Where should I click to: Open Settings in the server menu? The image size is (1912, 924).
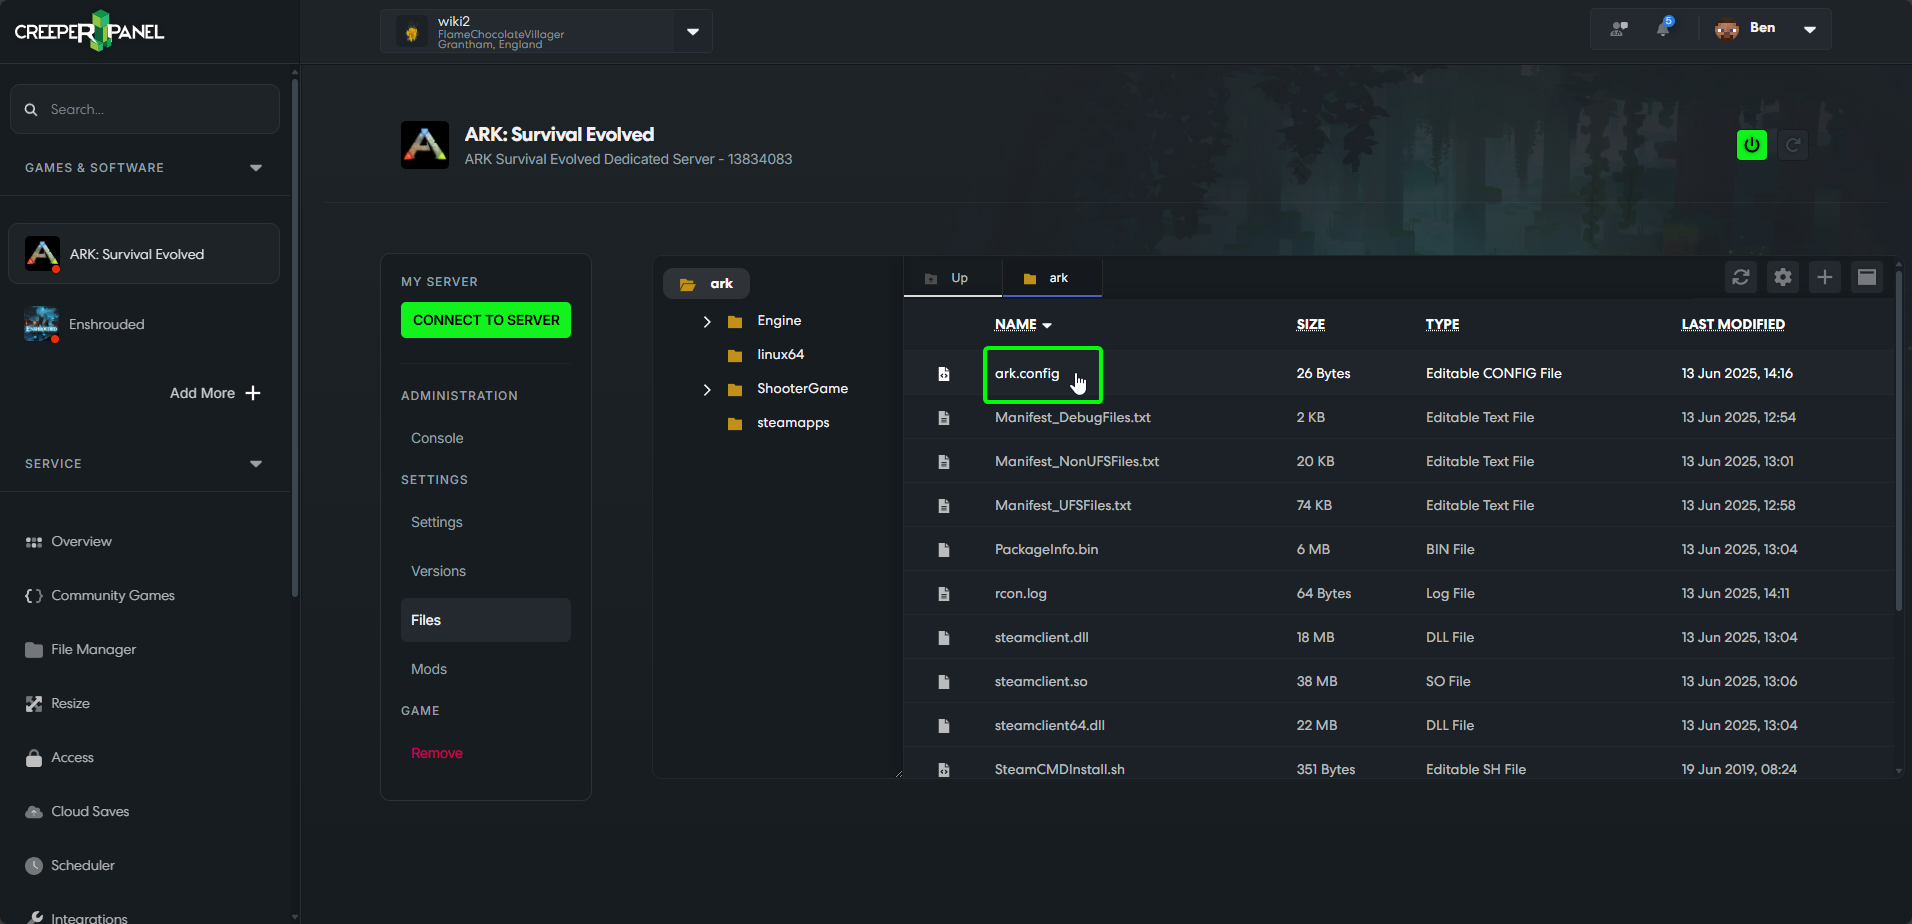[x=437, y=522]
